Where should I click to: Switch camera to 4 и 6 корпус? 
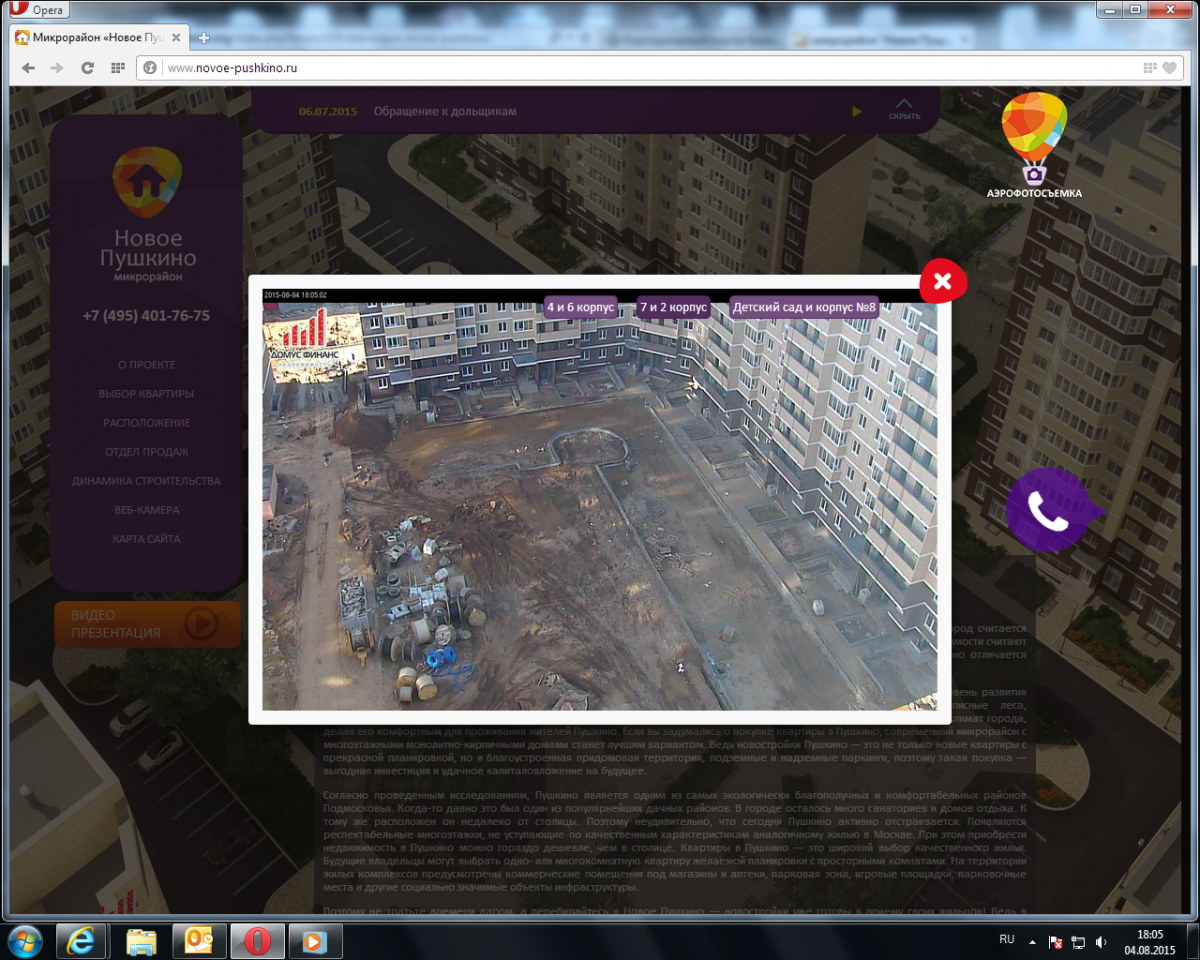coord(580,307)
